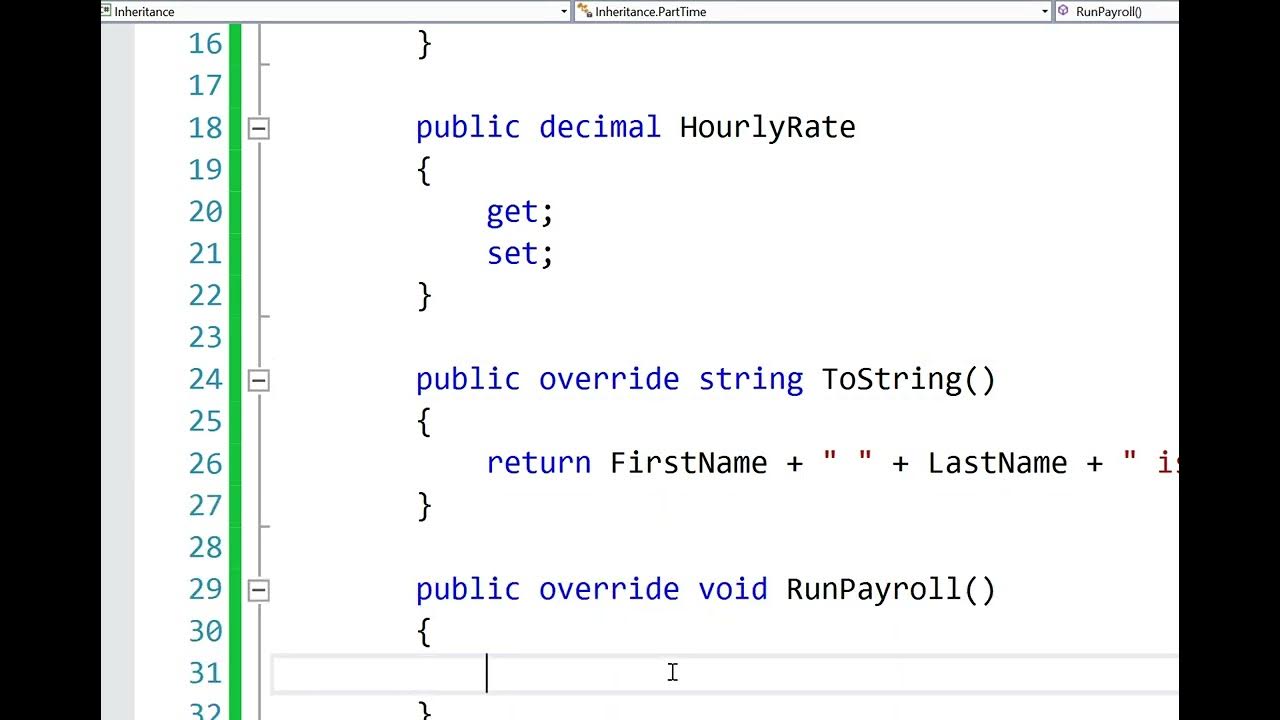This screenshot has width=1280, height=720.
Task: Click the closing brace on line 16
Action: [424, 44]
